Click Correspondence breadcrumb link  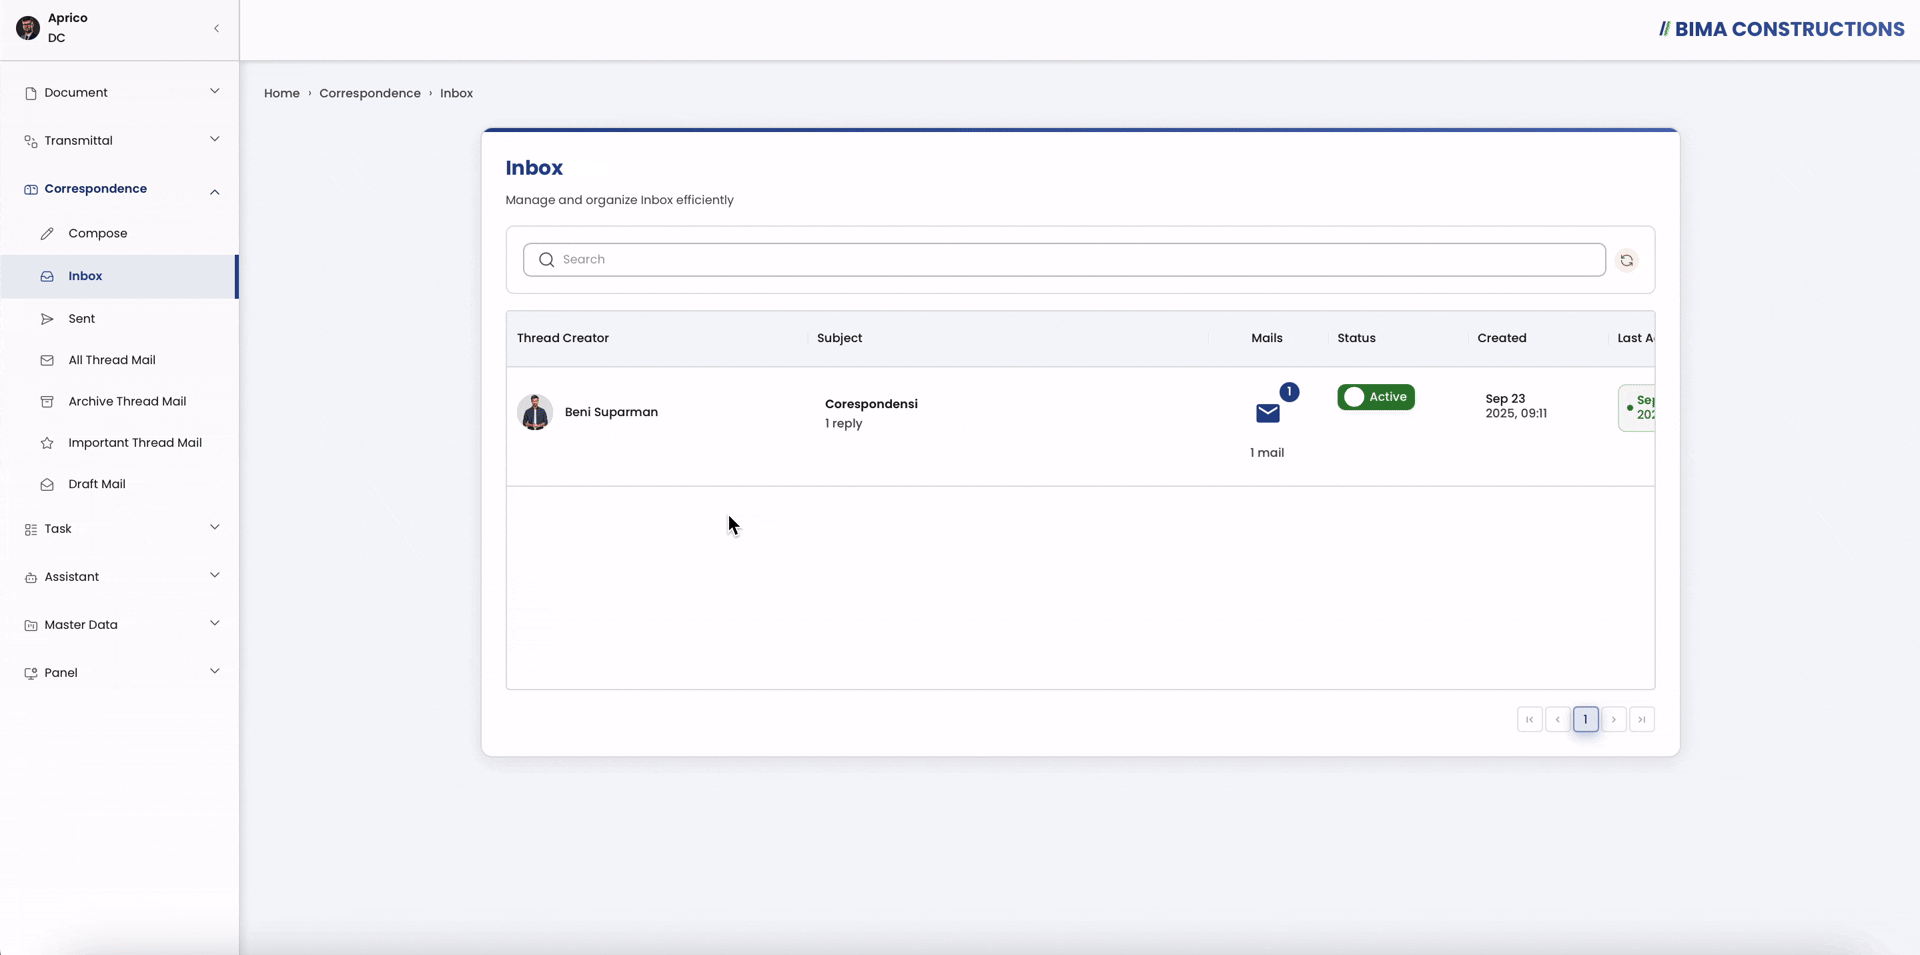point(370,93)
